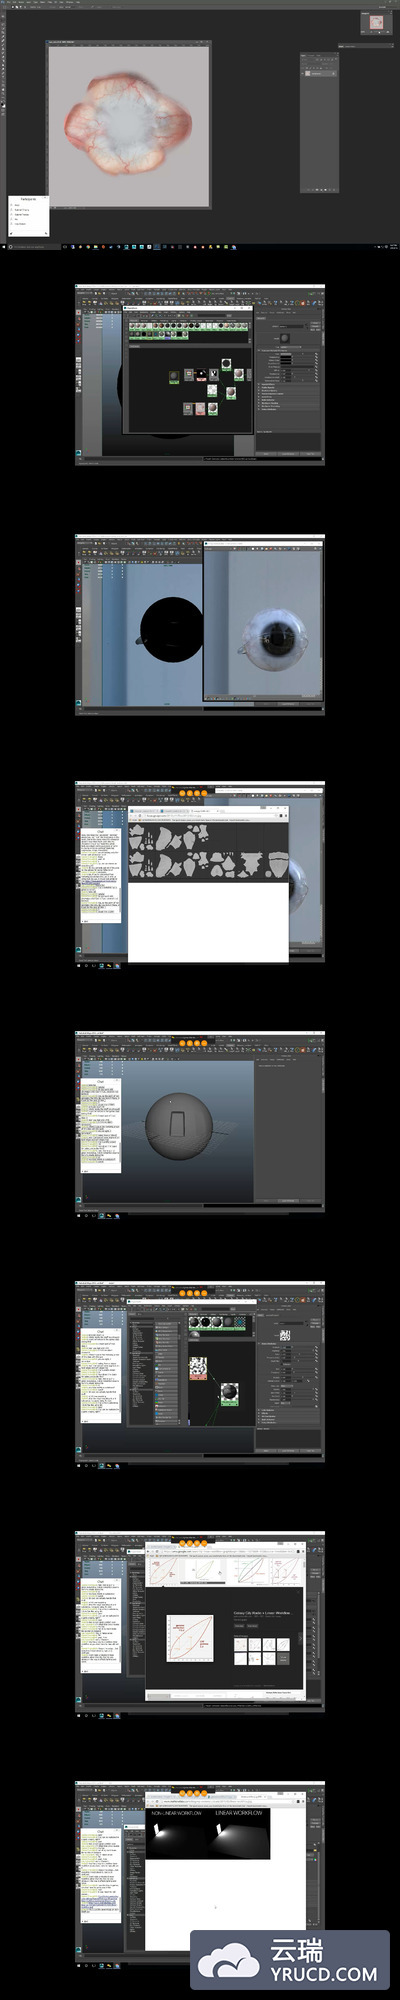The width and height of the screenshot is (400, 2000).
Task: Click the UV shell layout image in browser
Action: (208, 851)
